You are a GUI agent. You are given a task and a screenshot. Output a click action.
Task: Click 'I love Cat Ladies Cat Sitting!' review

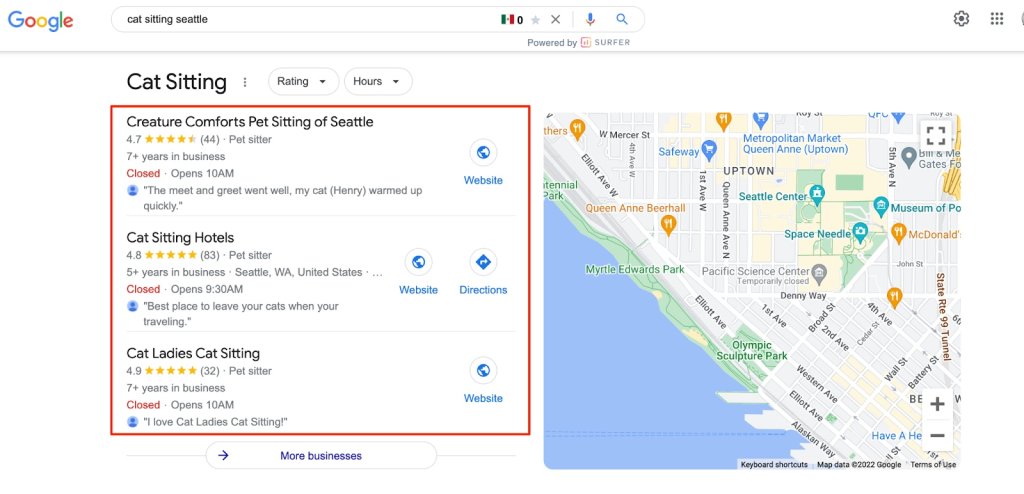pos(216,422)
